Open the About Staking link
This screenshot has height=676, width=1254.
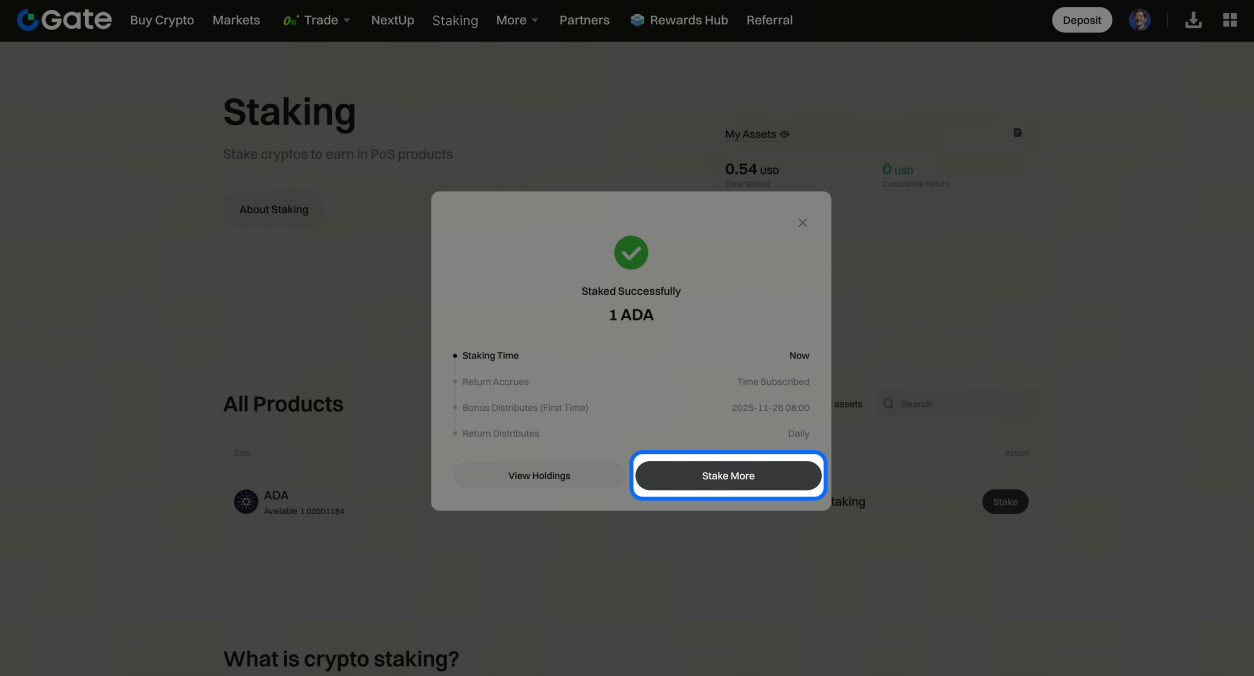tap(274, 210)
